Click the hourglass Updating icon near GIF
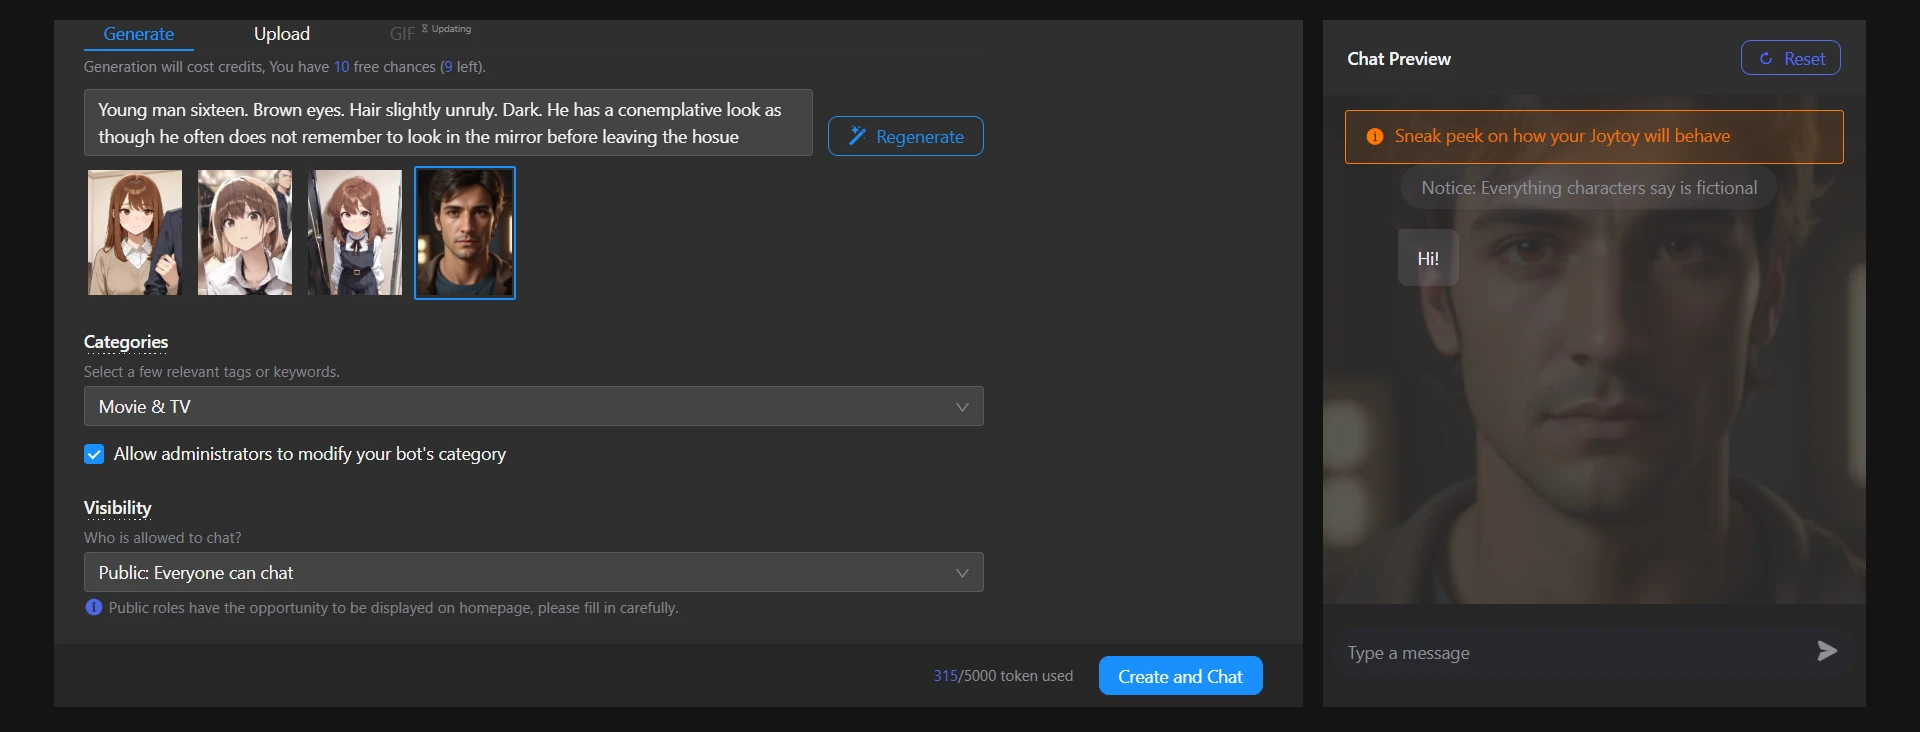Viewport: 1920px width, 732px height. click(x=425, y=29)
